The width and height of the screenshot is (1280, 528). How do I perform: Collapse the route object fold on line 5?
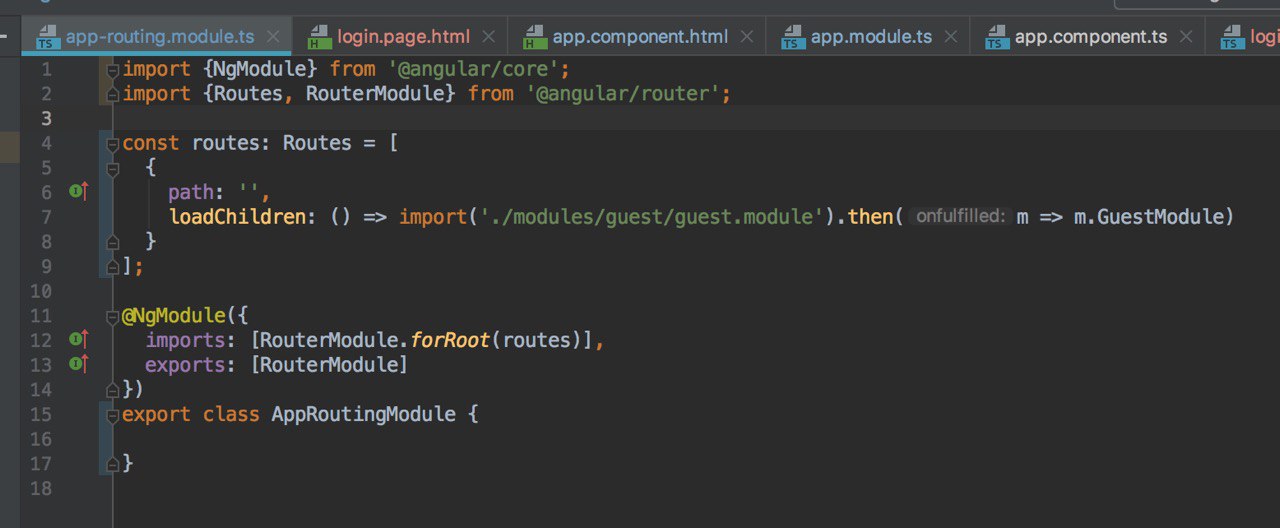point(113,168)
